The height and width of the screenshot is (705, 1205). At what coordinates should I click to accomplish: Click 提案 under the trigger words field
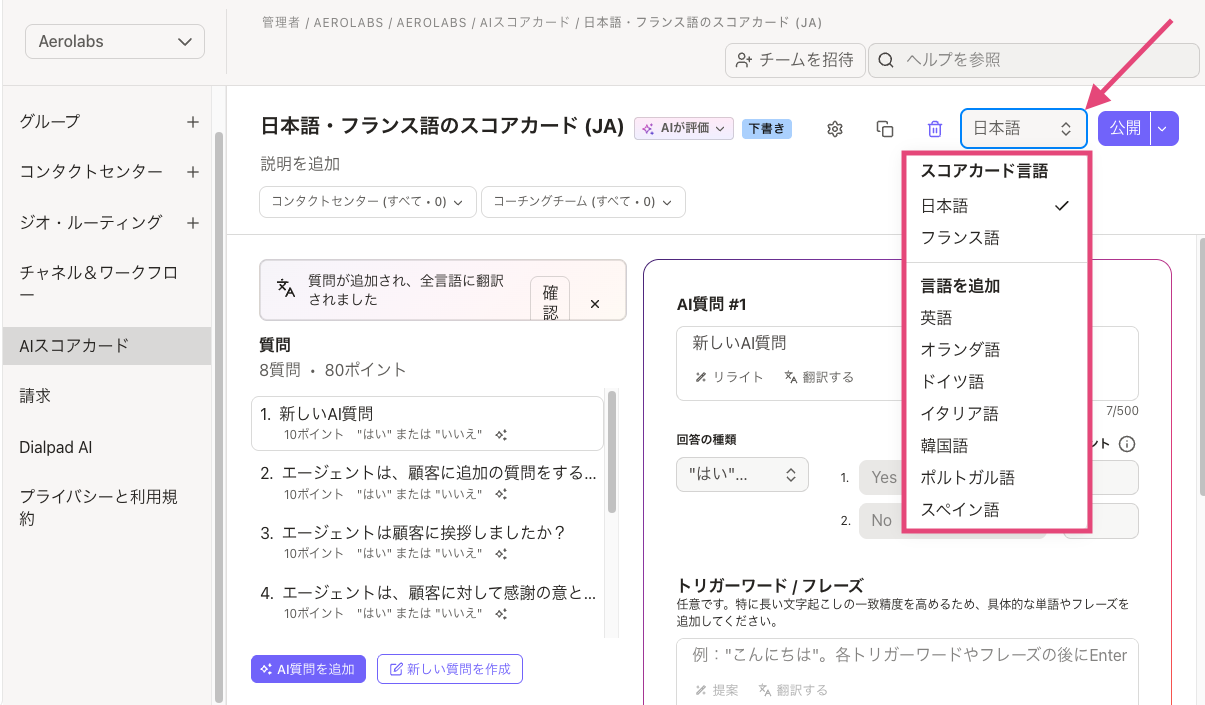[x=717, y=690]
